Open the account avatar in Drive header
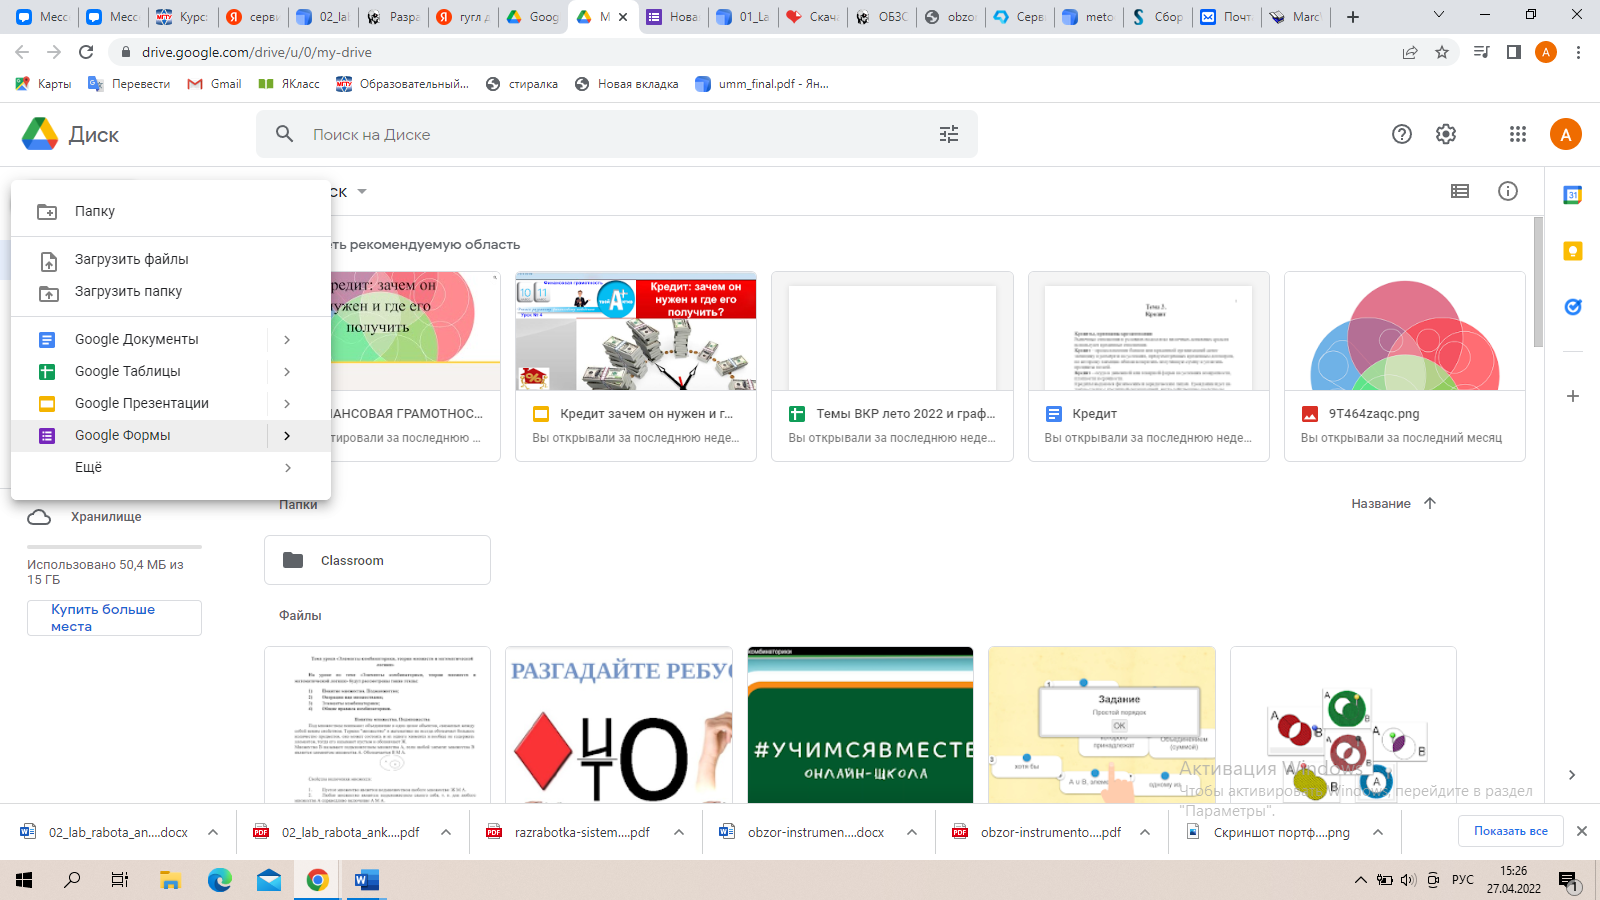 click(x=1565, y=134)
